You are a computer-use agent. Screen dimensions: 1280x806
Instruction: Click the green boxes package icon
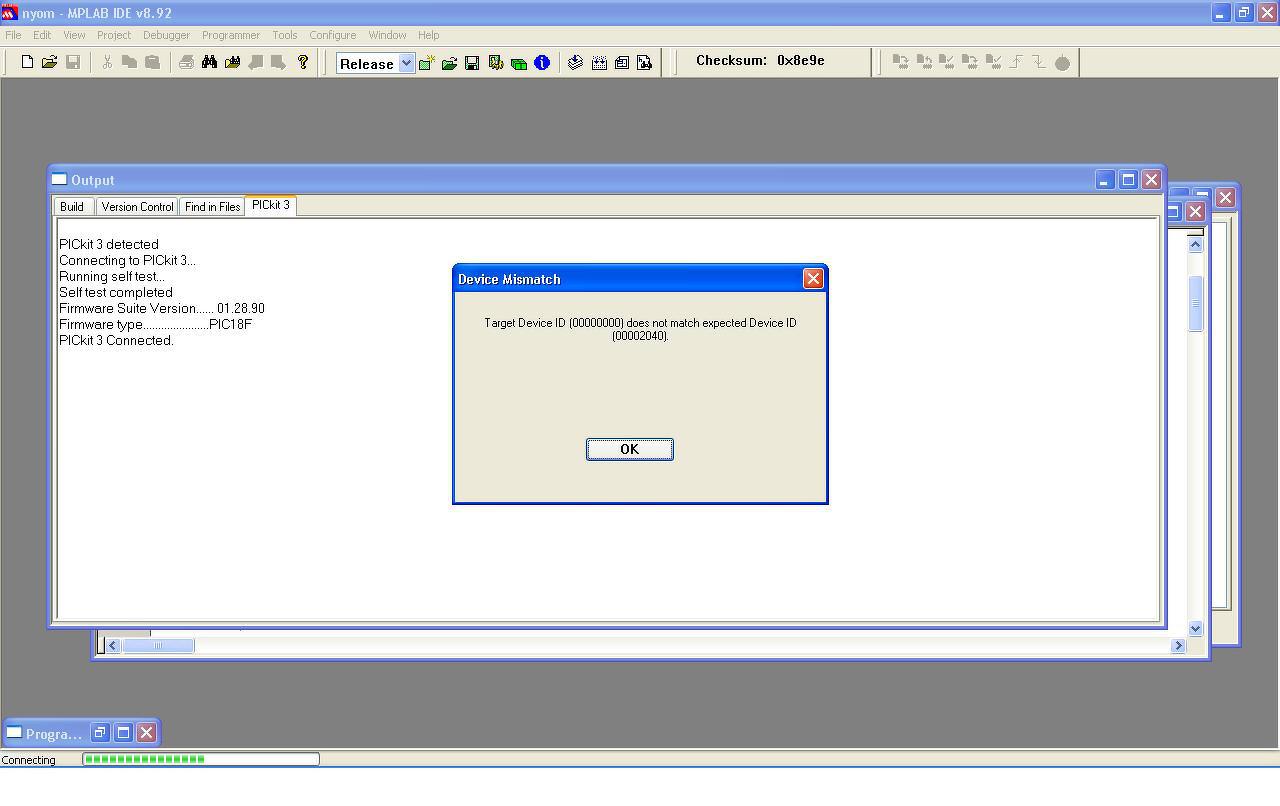(x=518, y=63)
